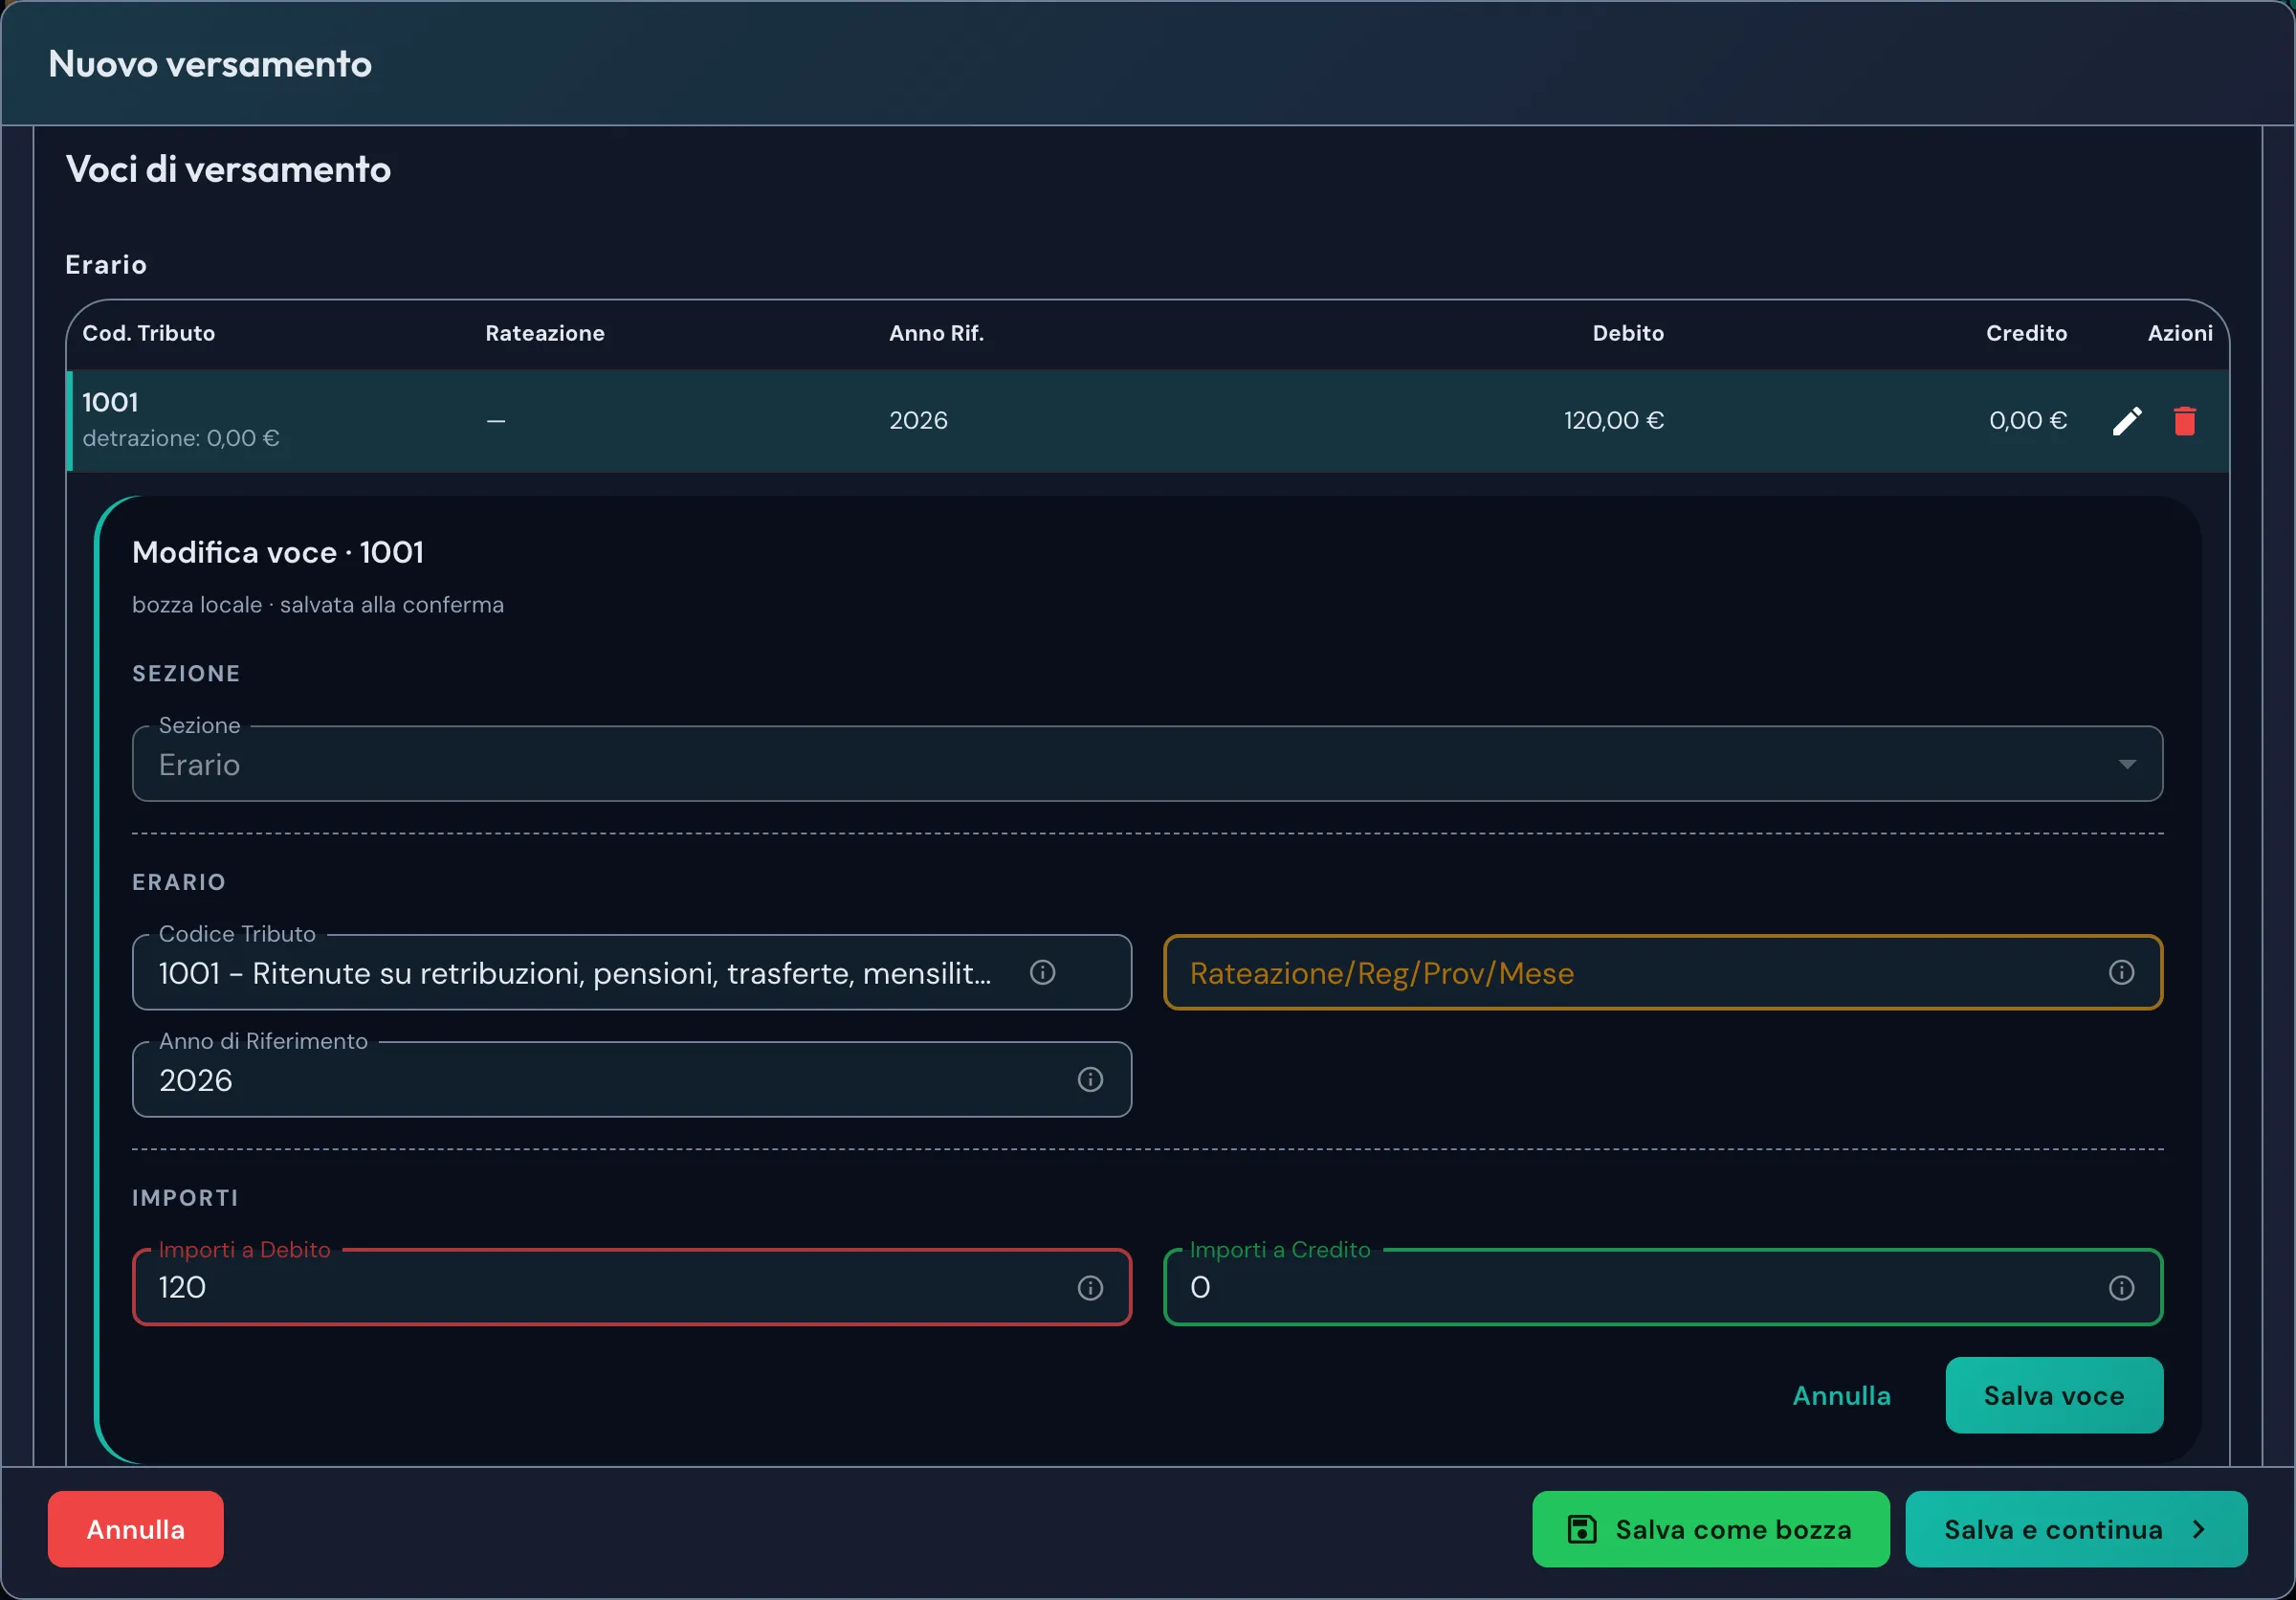Viewport: 2296px width, 1600px height.
Task: Open the Sezione dropdown showing Erario
Action: (1147, 764)
